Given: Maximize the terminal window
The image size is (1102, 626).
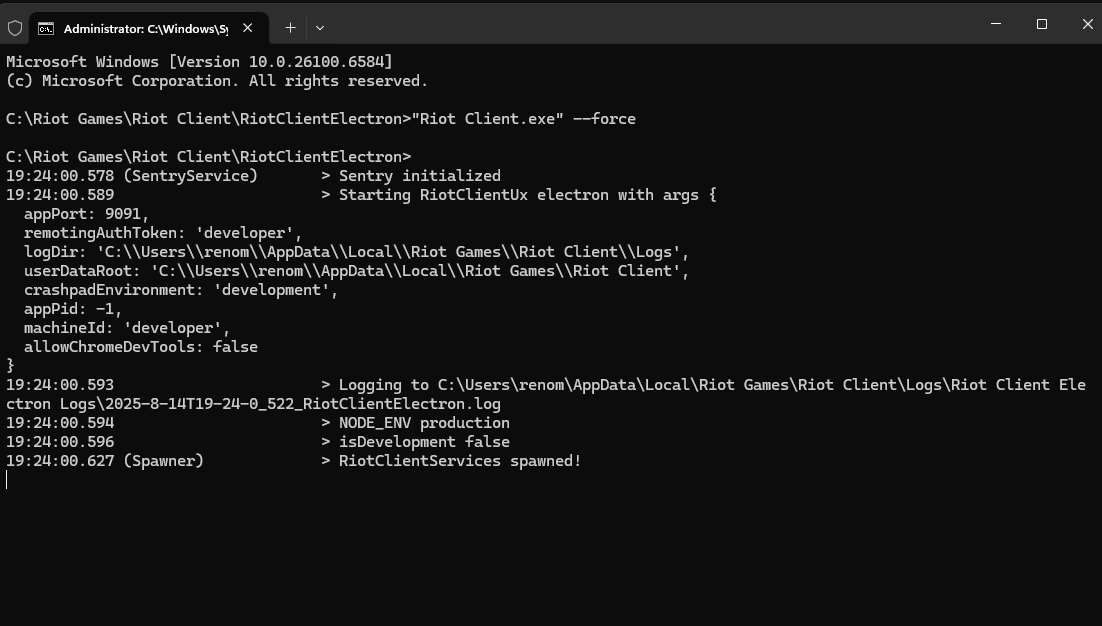Looking at the screenshot, I should pos(1042,24).
